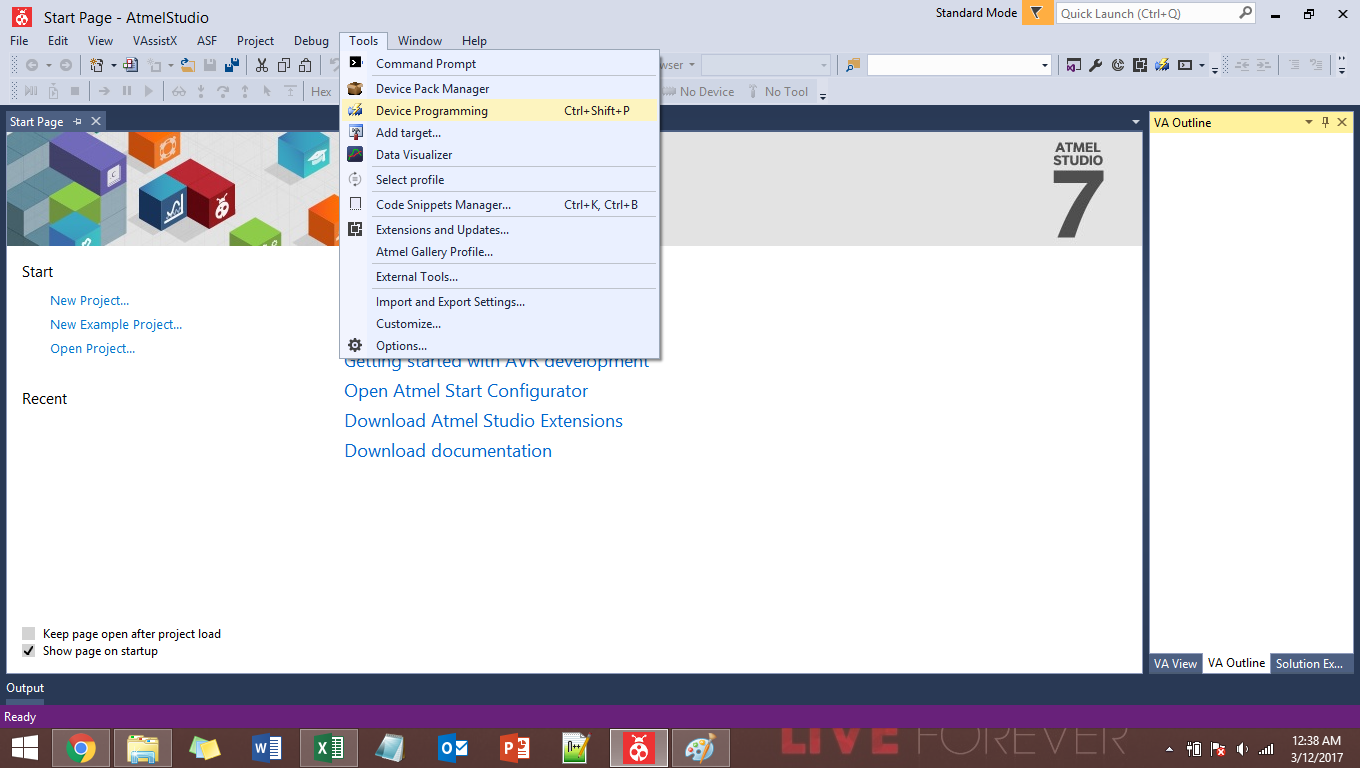Screen dimensions: 1360x768
Task: Switch to the VA View tab
Action: click(1175, 663)
